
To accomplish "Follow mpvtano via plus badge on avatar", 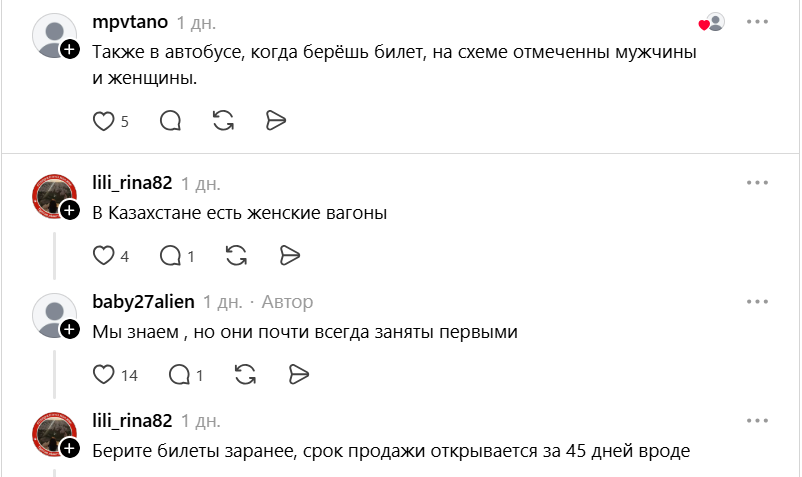I will (70, 50).
